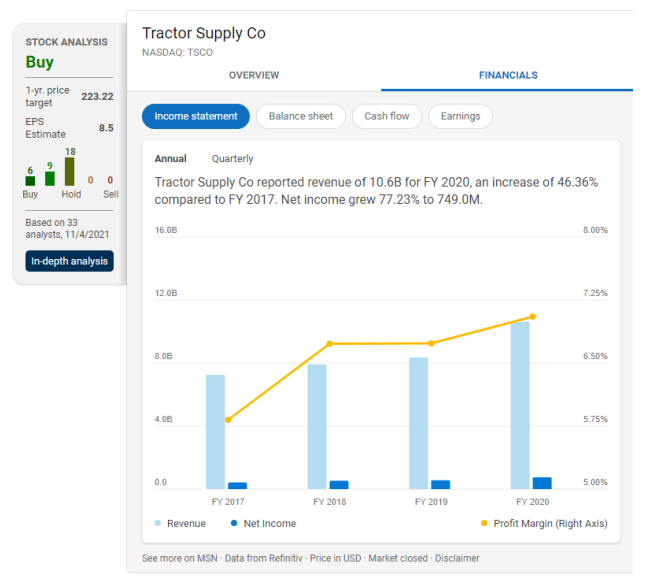Image resolution: width=645 pixels, height=579 pixels.
Task: Open the Disclaimer link
Action: click(457, 558)
